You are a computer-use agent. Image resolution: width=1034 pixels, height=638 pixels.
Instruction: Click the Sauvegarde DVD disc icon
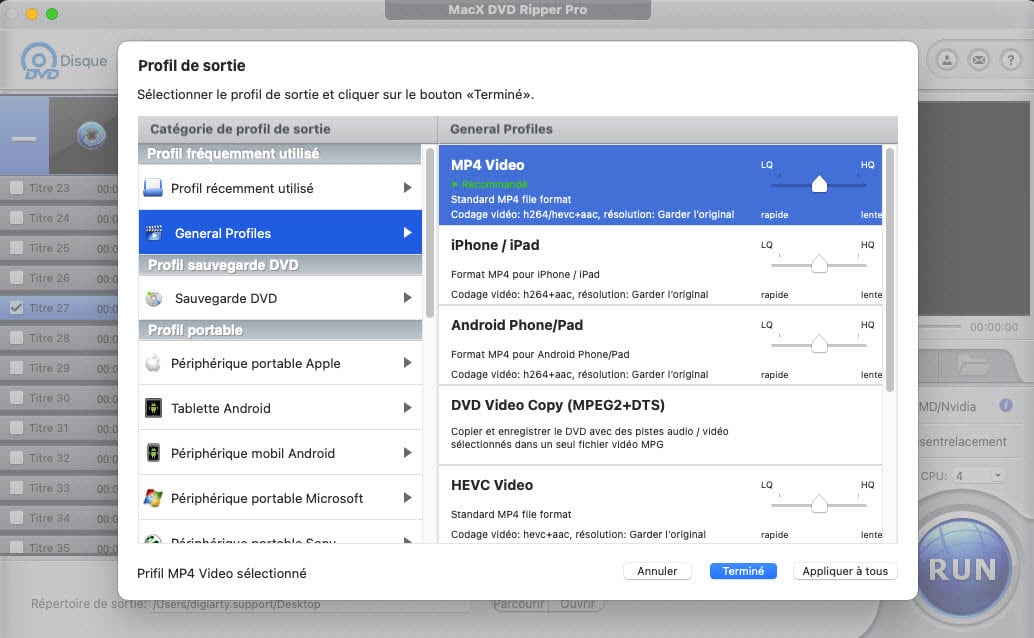pos(154,298)
